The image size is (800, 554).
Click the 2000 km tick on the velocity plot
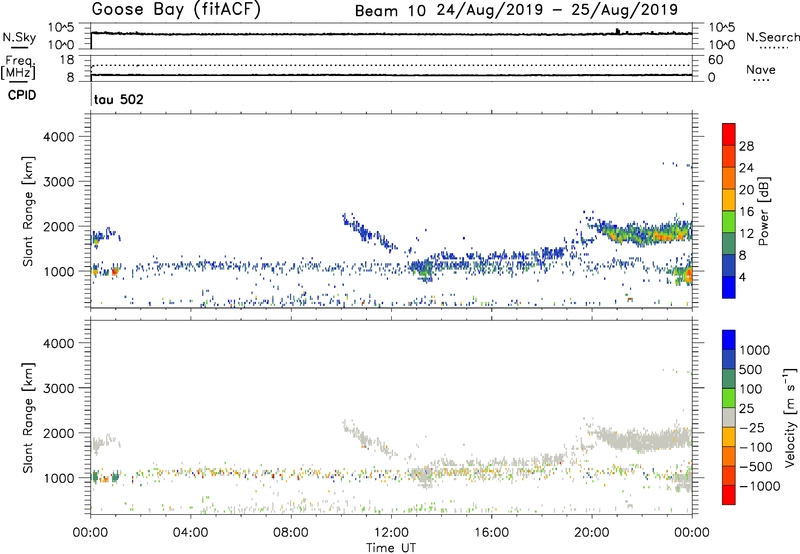click(58, 433)
